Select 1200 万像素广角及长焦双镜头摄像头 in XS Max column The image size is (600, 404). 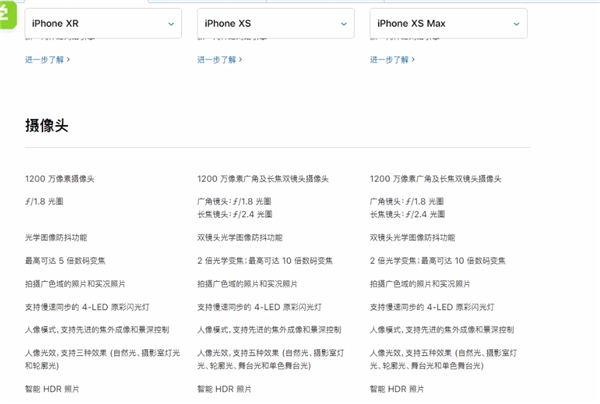click(x=435, y=179)
